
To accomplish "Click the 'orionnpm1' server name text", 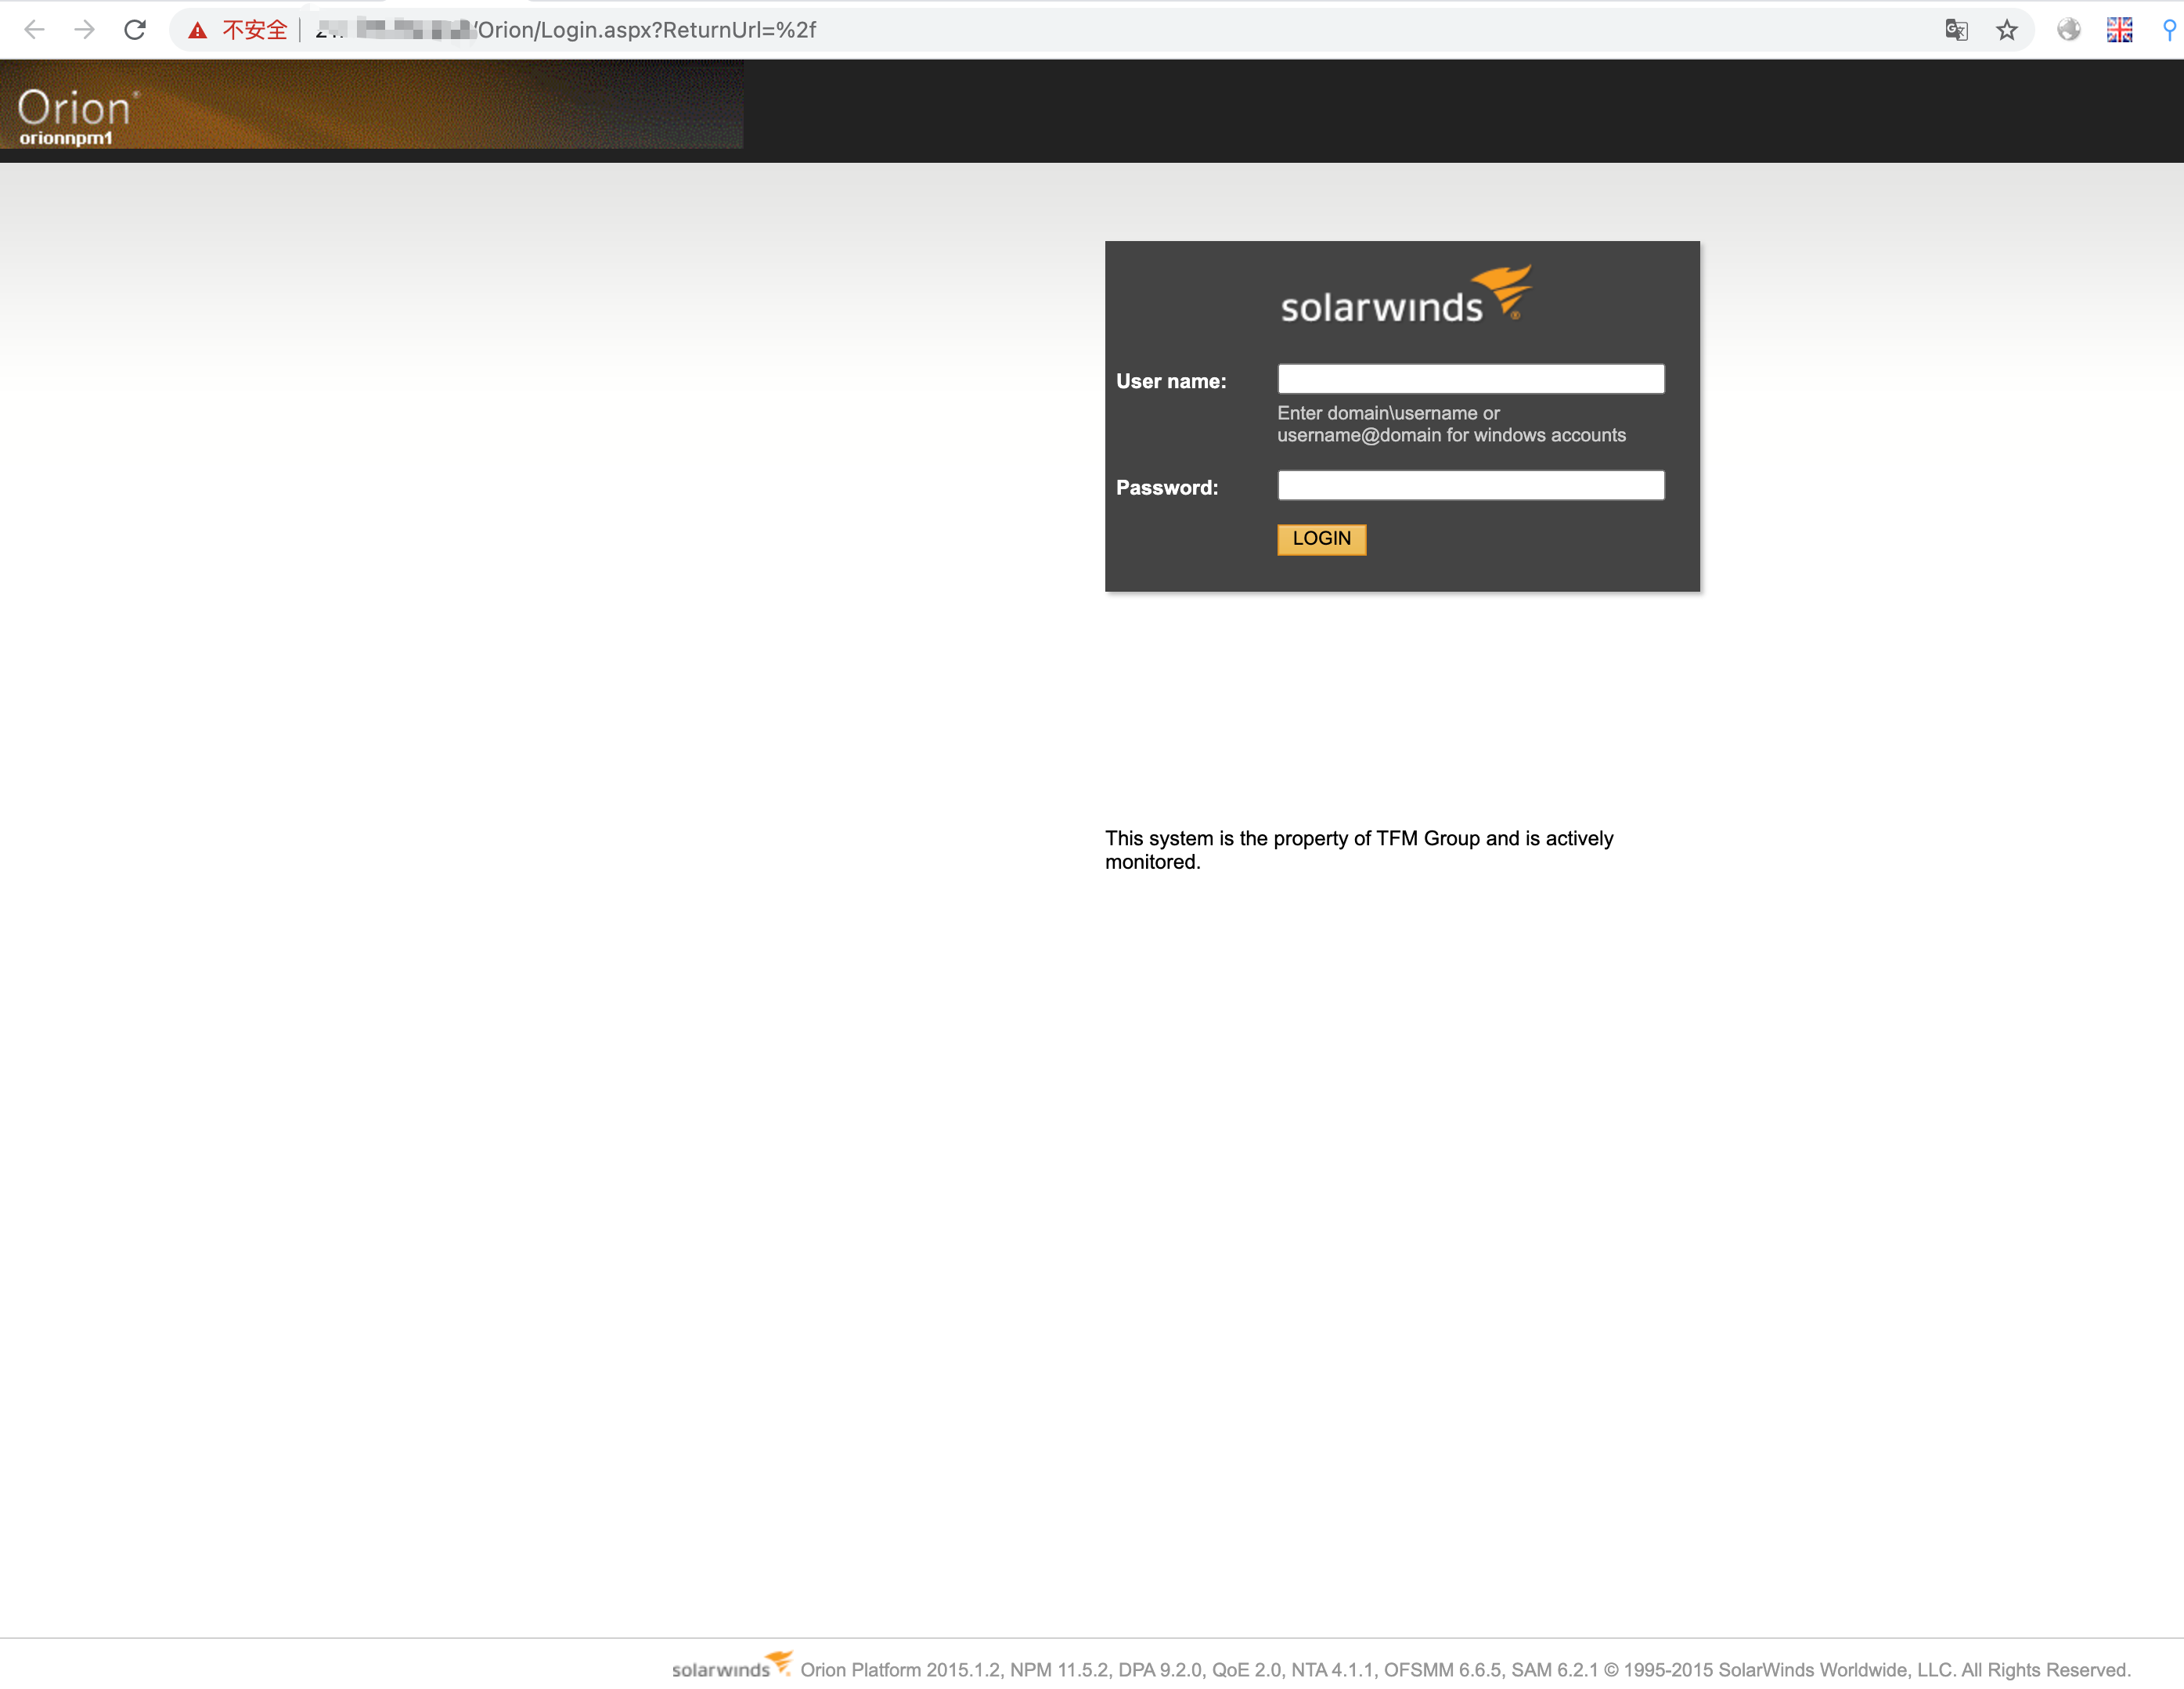I will pyautogui.click(x=66, y=138).
